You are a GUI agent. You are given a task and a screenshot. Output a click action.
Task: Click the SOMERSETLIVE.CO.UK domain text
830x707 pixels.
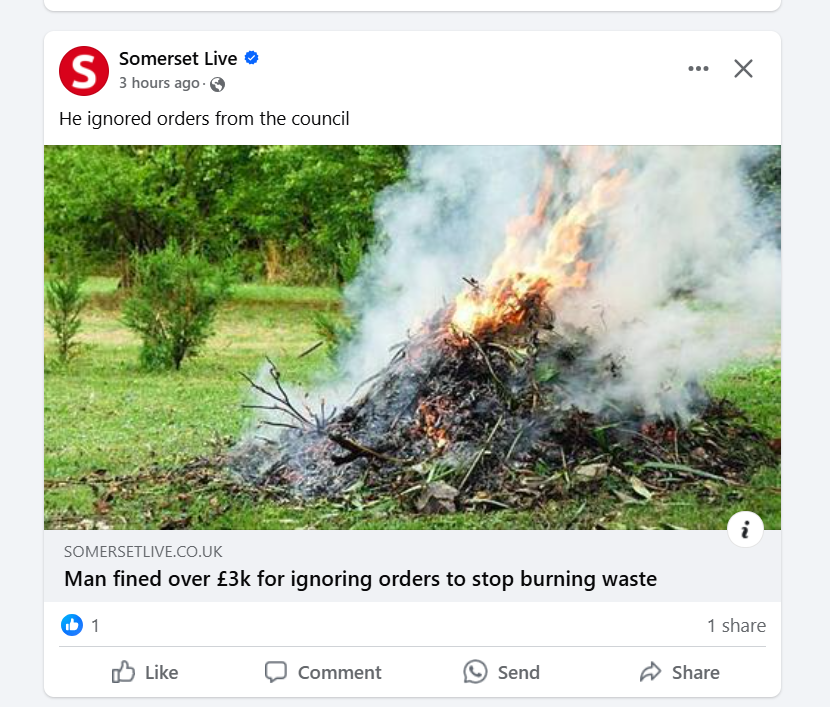click(x=143, y=552)
